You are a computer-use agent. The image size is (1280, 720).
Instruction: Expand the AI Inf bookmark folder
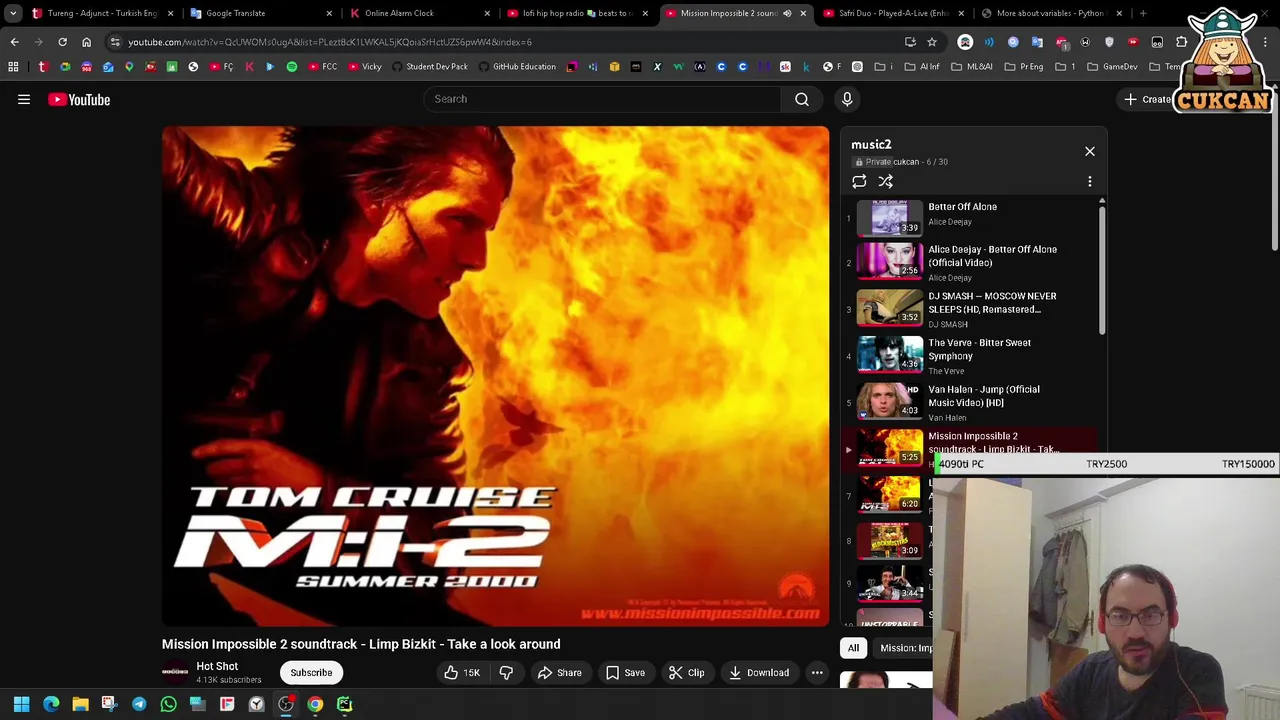pos(922,67)
